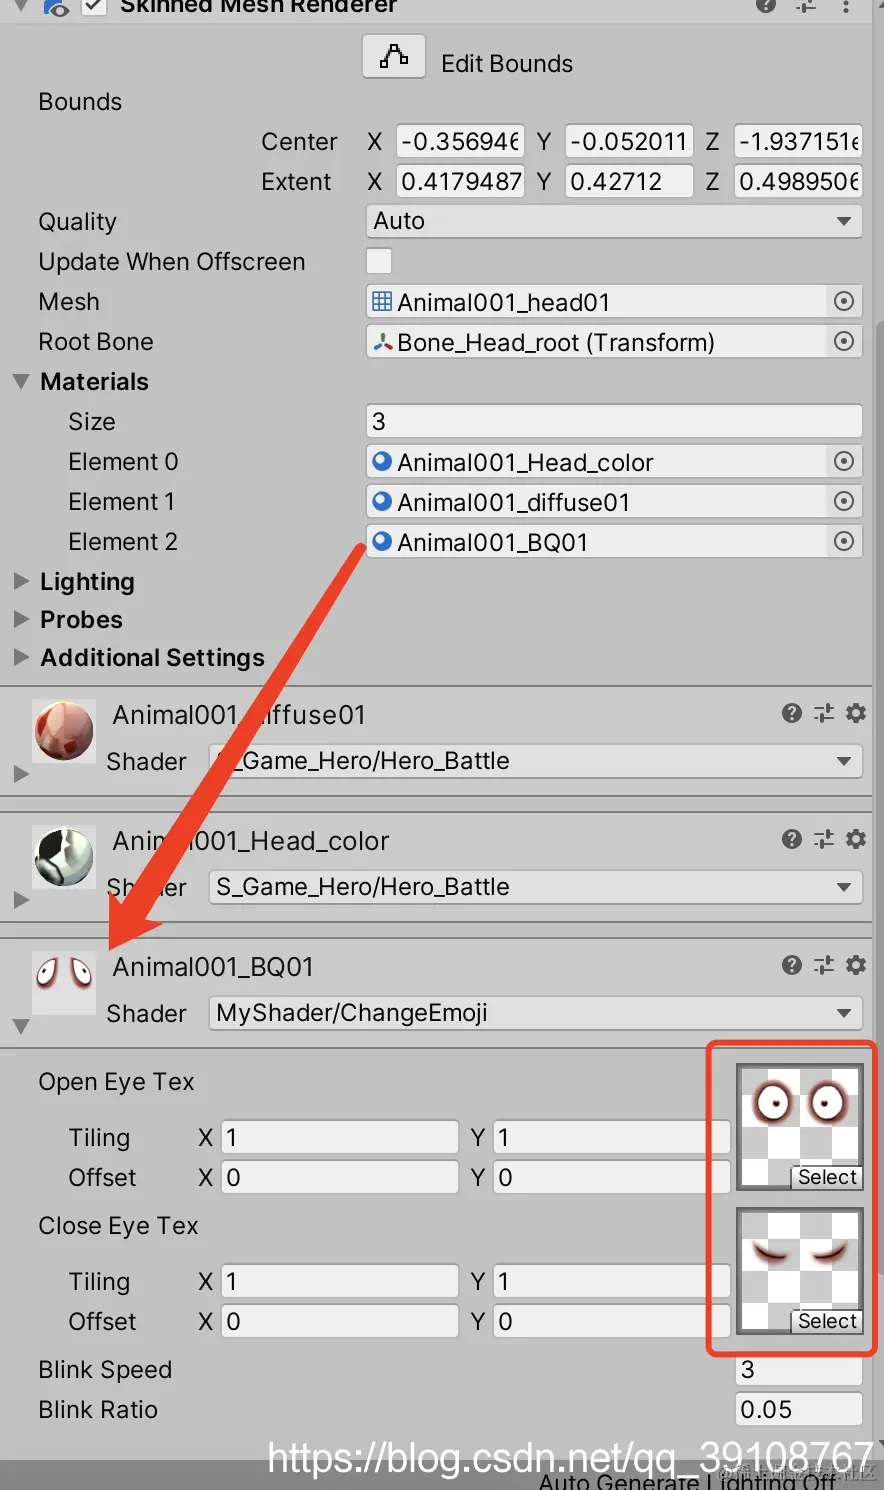Open gear settings menu for Animal001_diffuse01
The image size is (884, 1490).
(x=856, y=713)
